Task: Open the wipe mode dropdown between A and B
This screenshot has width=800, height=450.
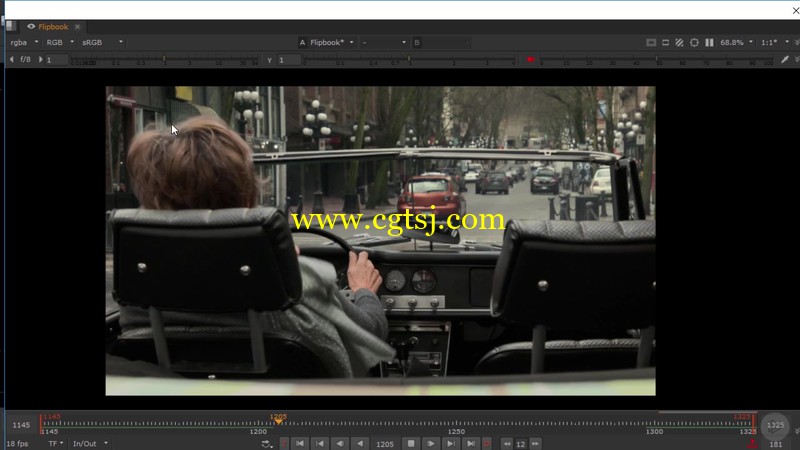Action: pos(384,42)
